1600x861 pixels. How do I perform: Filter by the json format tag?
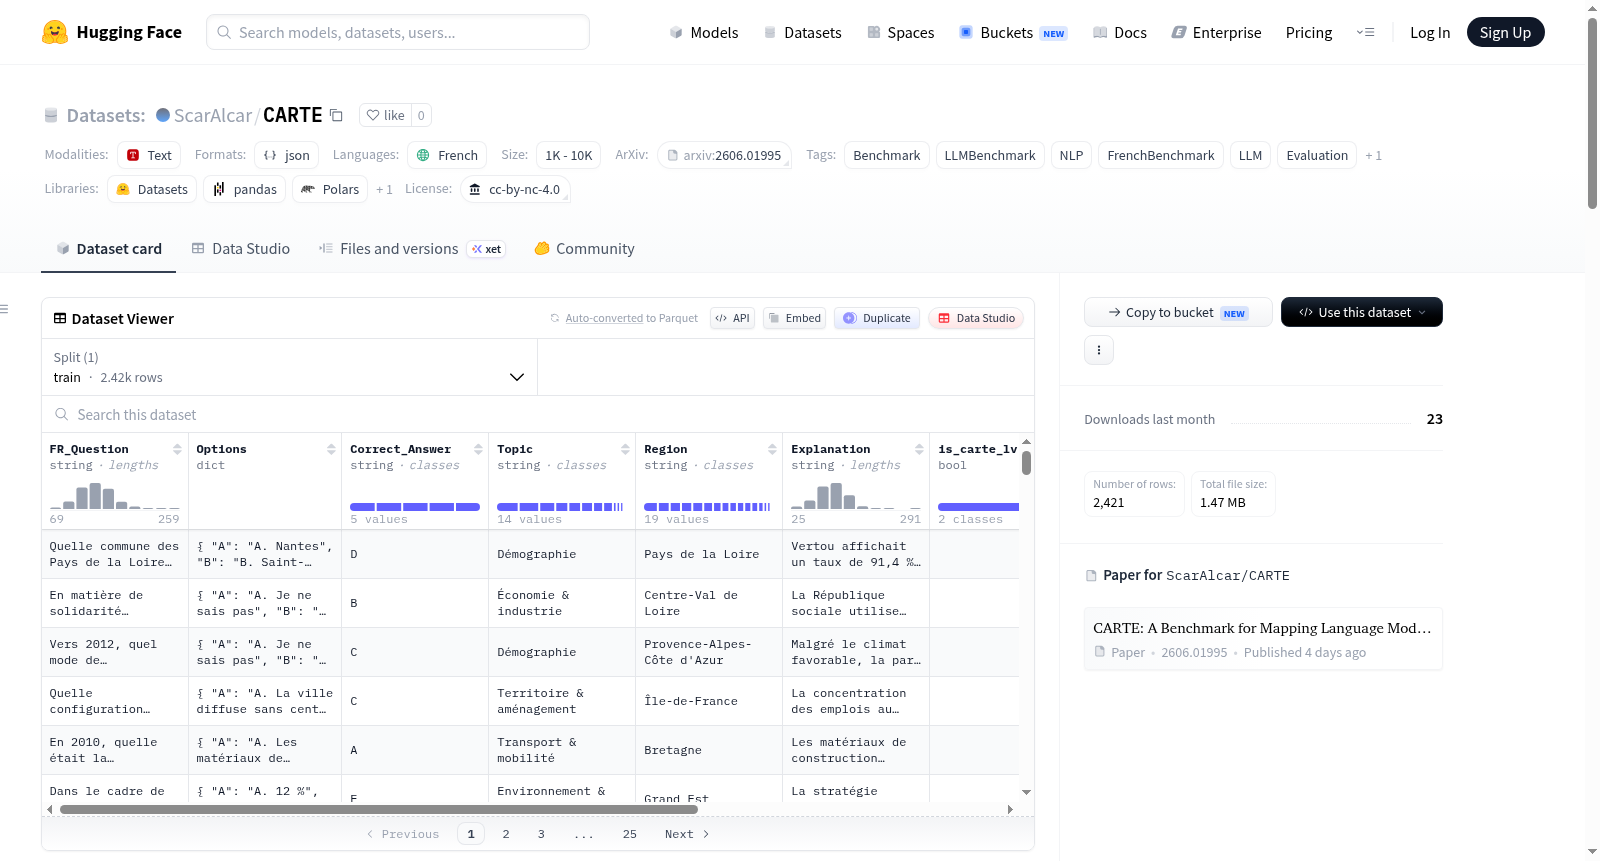click(x=286, y=155)
